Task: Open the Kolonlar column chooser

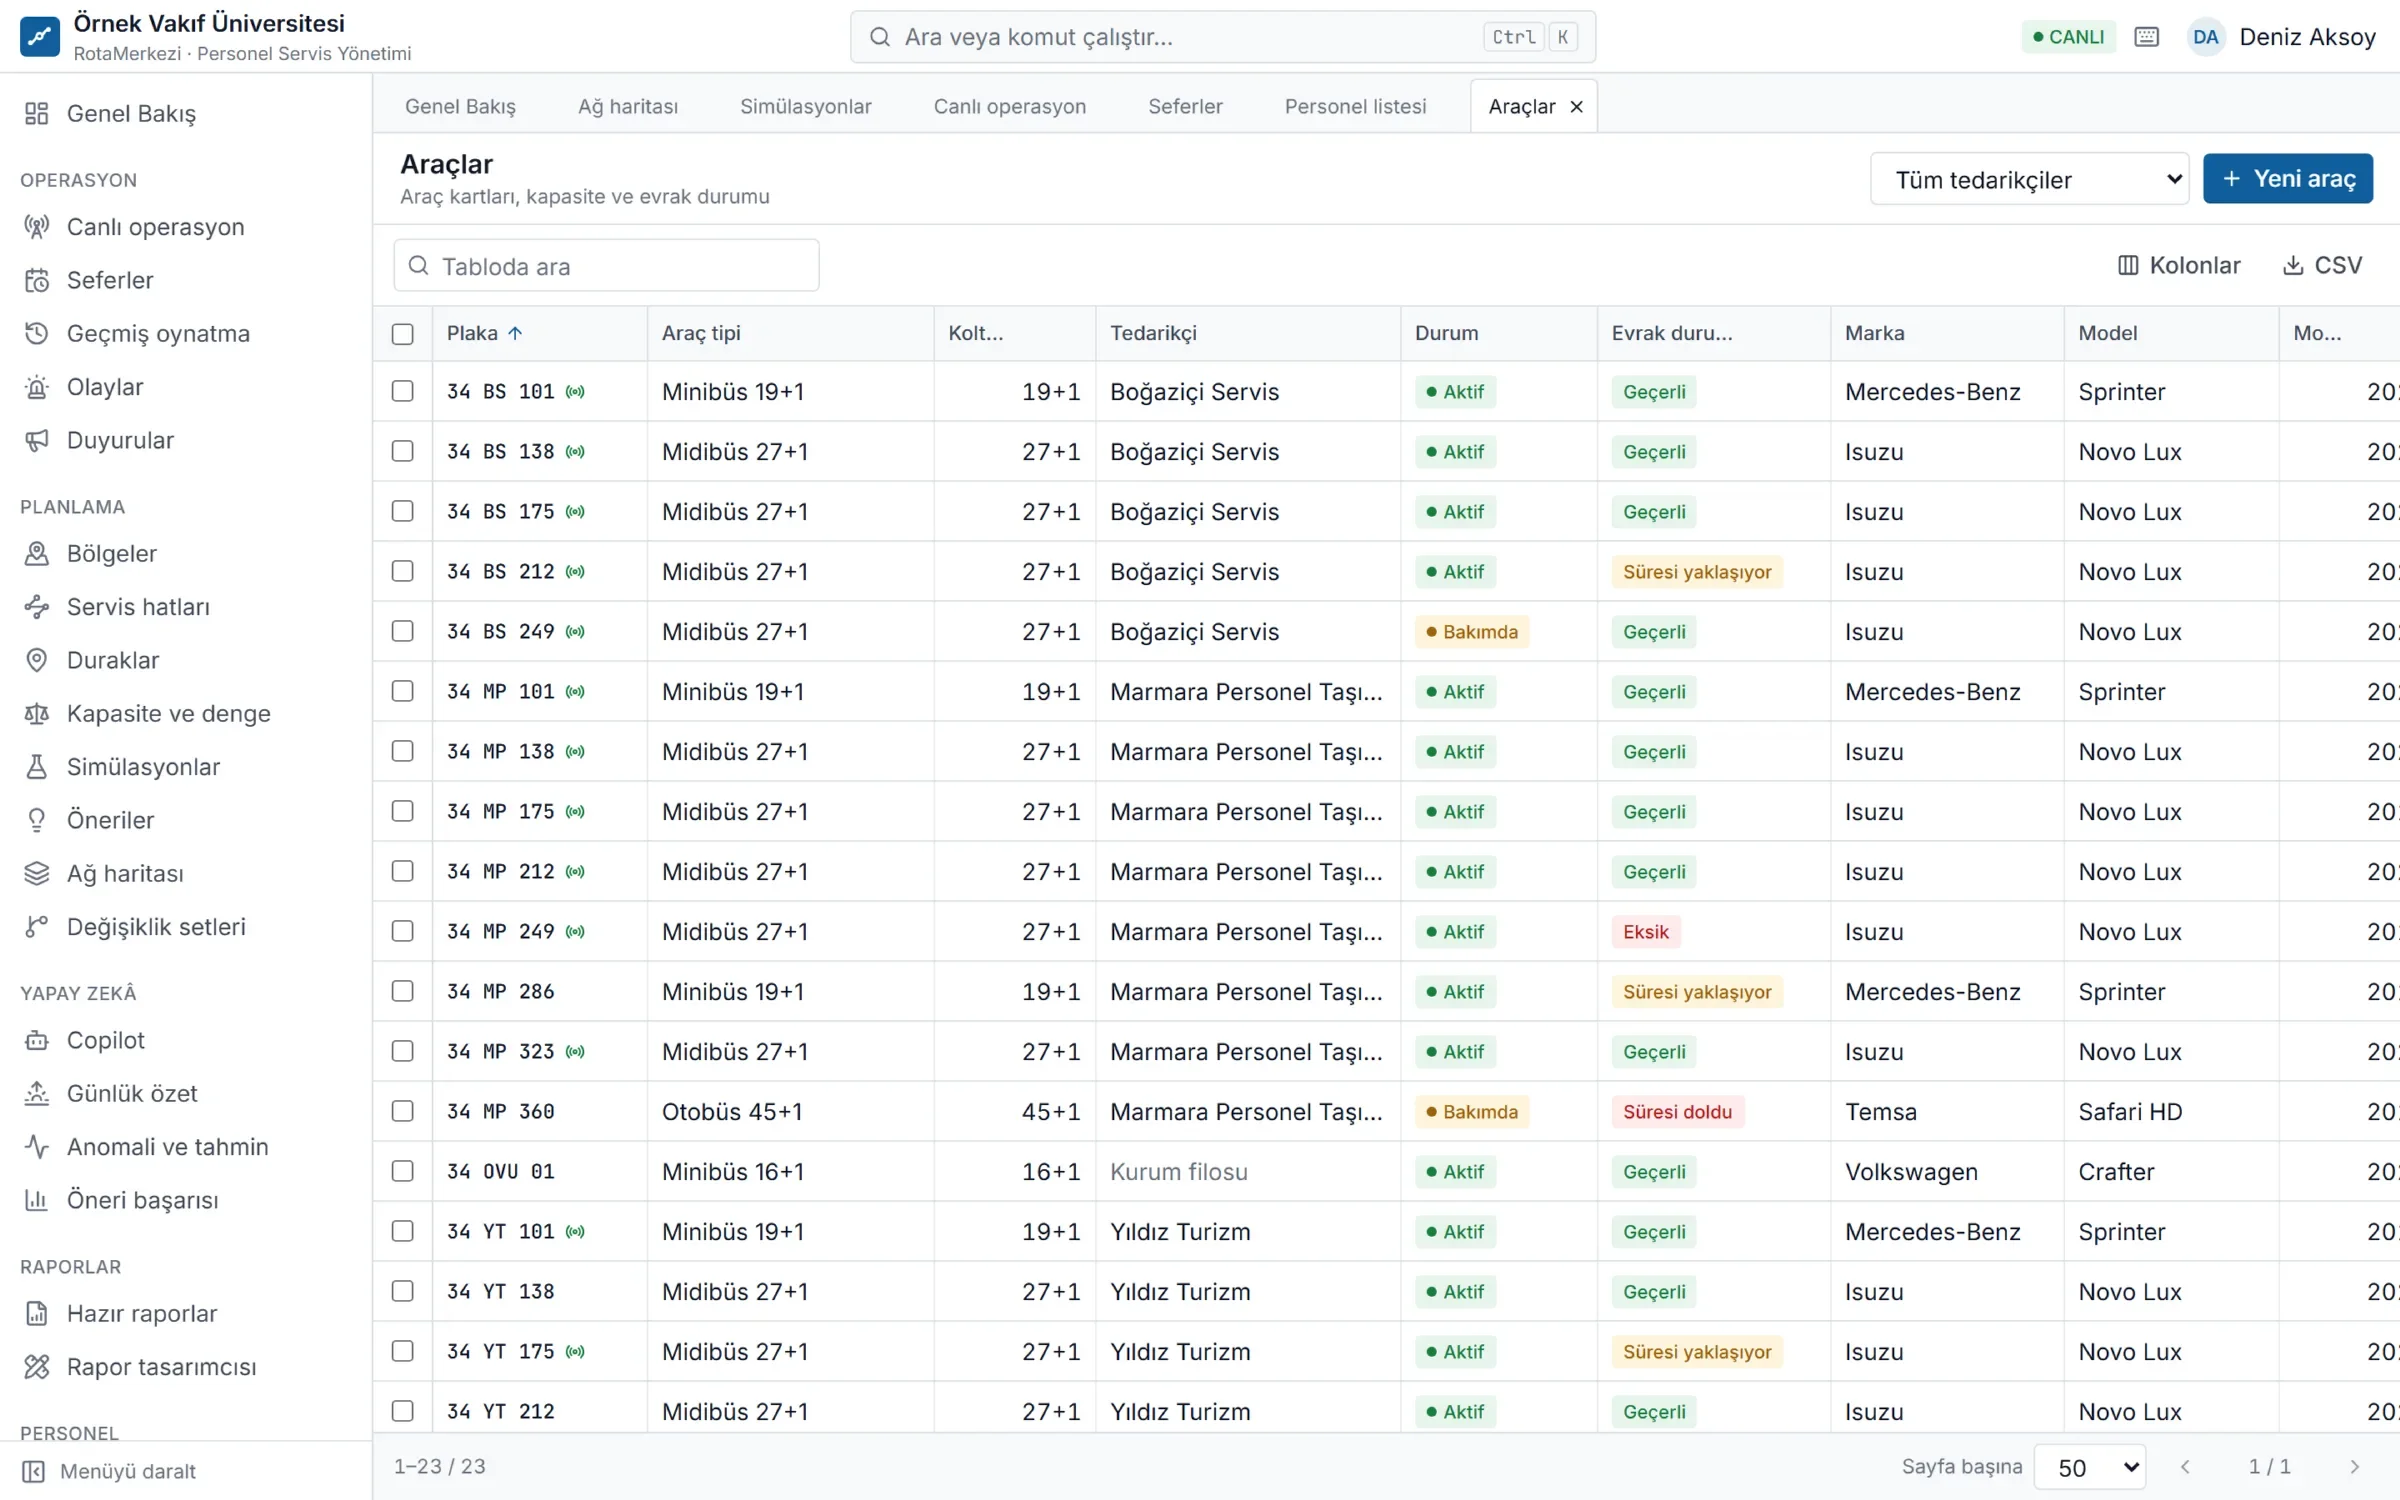Action: coord(2179,265)
